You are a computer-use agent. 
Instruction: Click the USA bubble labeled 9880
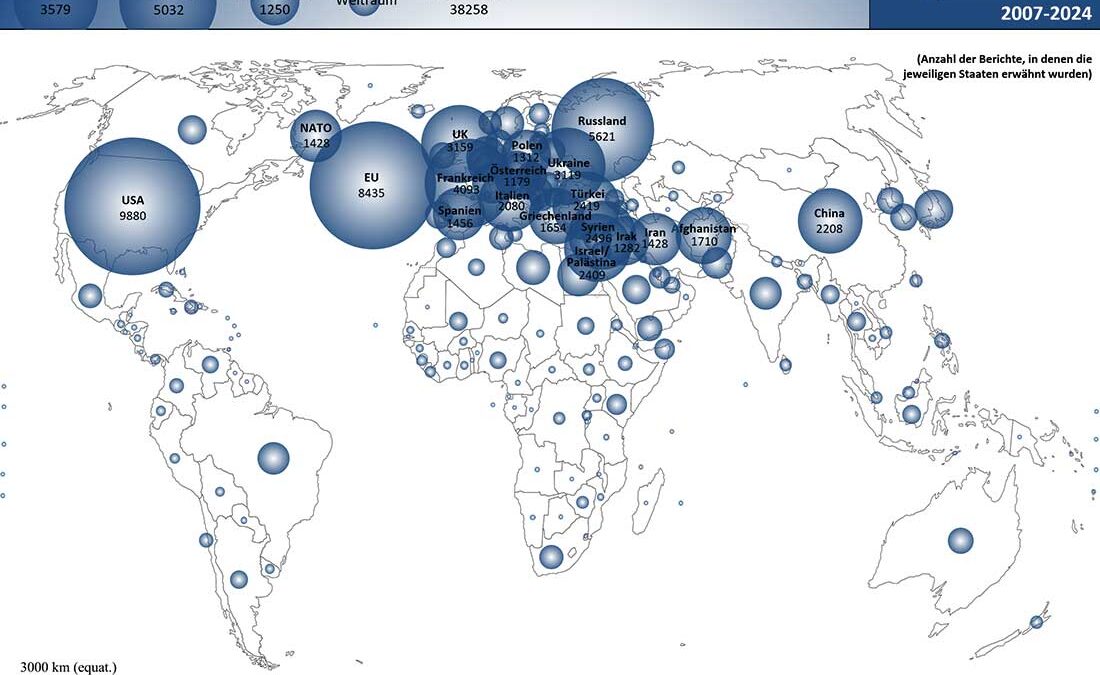pos(132,206)
